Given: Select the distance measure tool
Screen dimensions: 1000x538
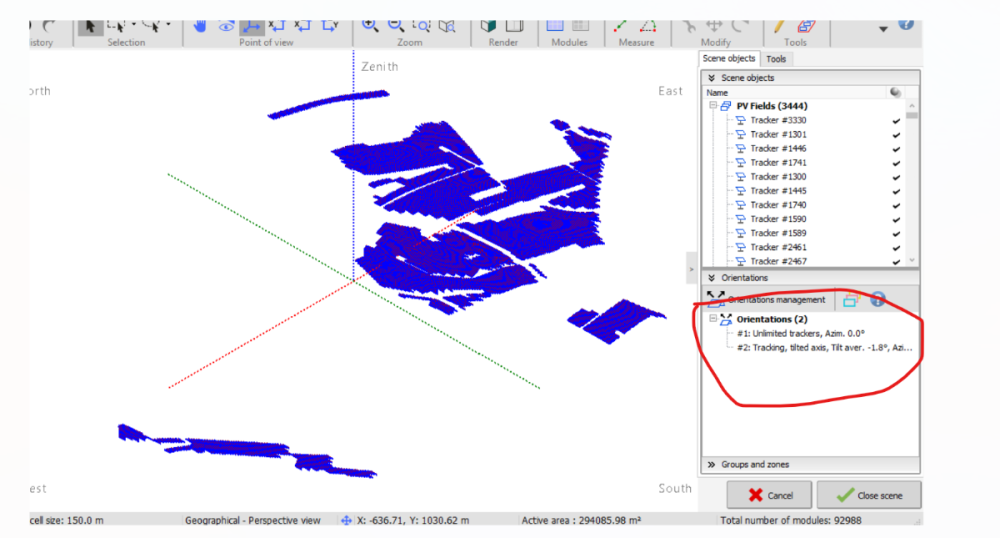Looking at the screenshot, I should click(621, 26).
